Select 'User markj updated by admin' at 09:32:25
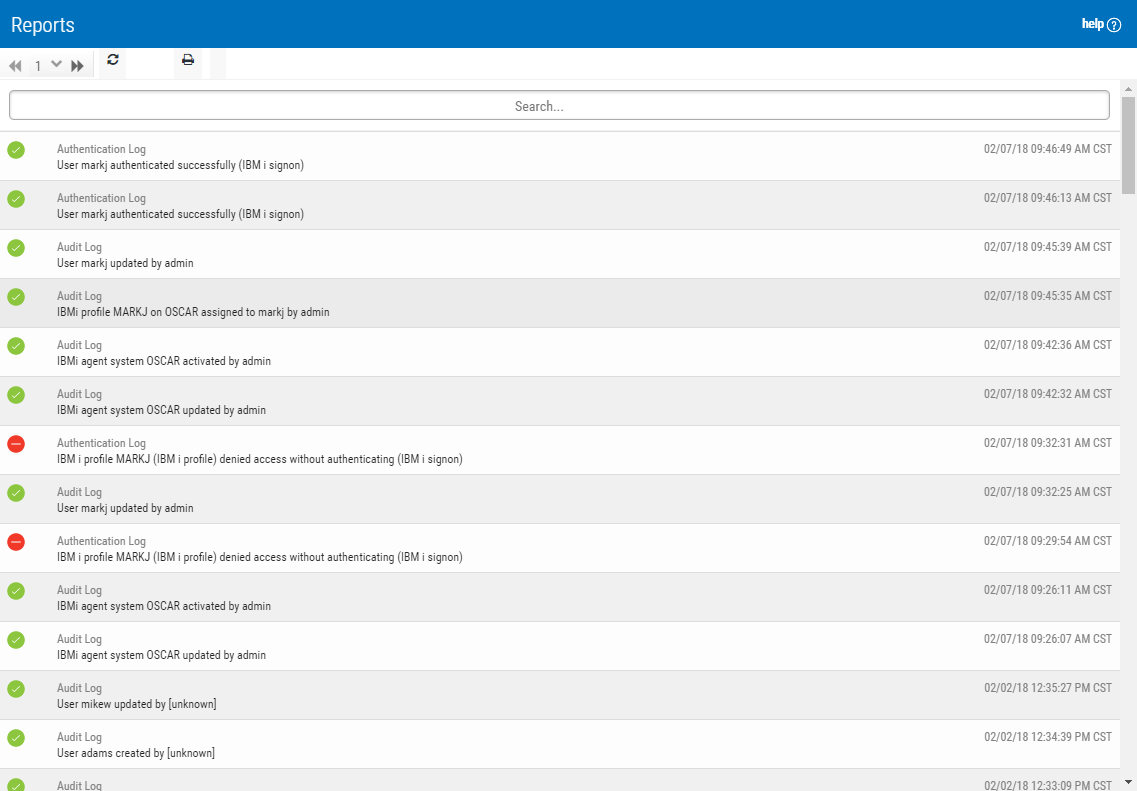 click(x=125, y=508)
